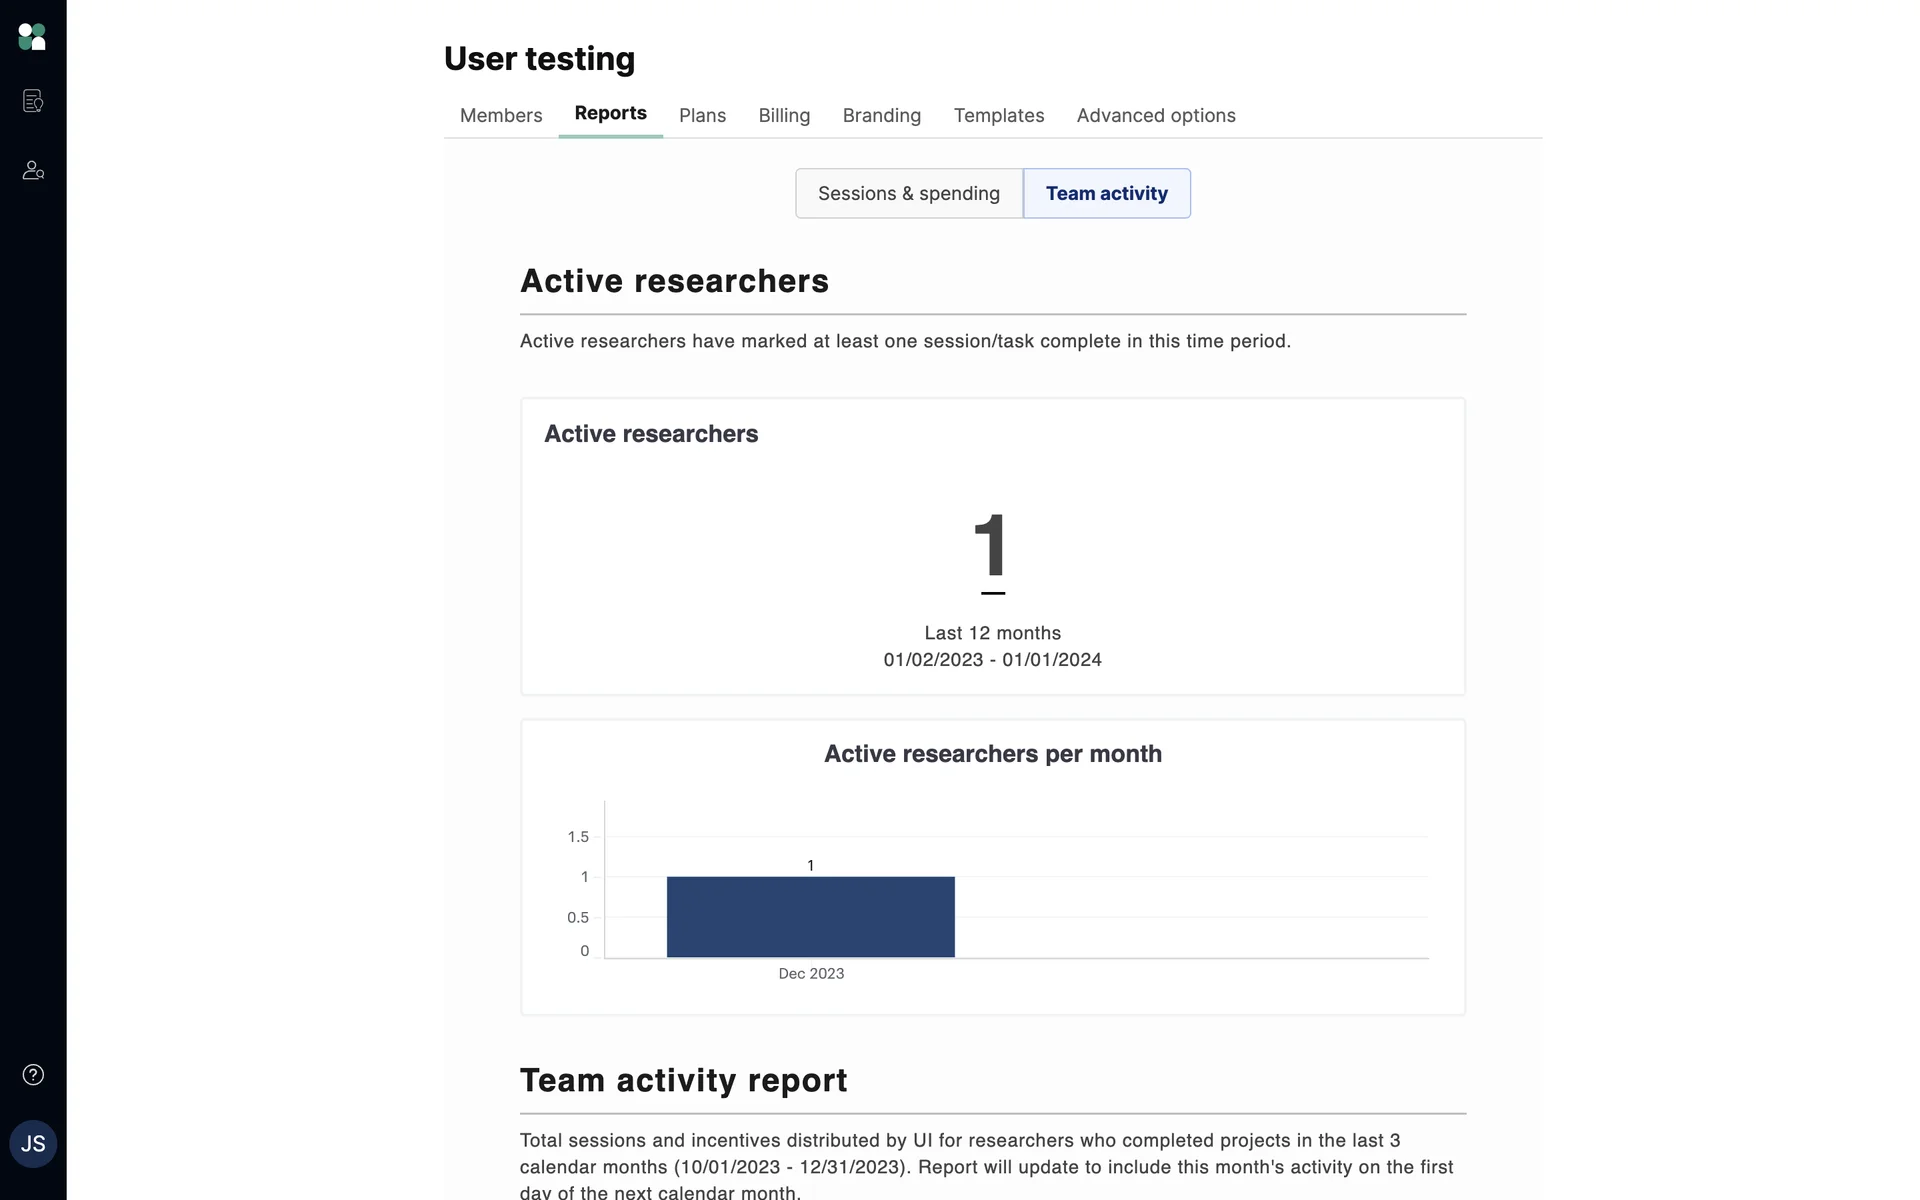Open the Billing tab
1920x1200 pixels.
784,115
